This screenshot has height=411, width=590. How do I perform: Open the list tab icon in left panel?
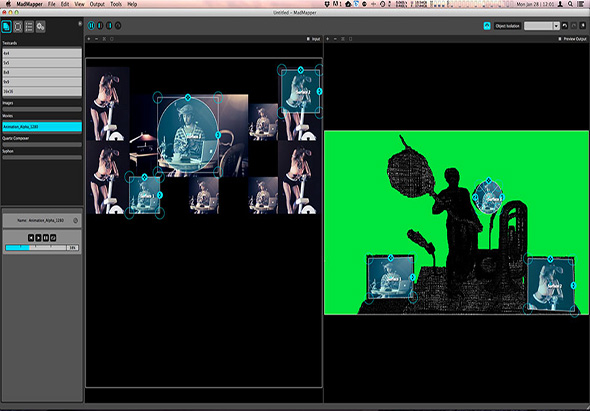click(29, 27)
